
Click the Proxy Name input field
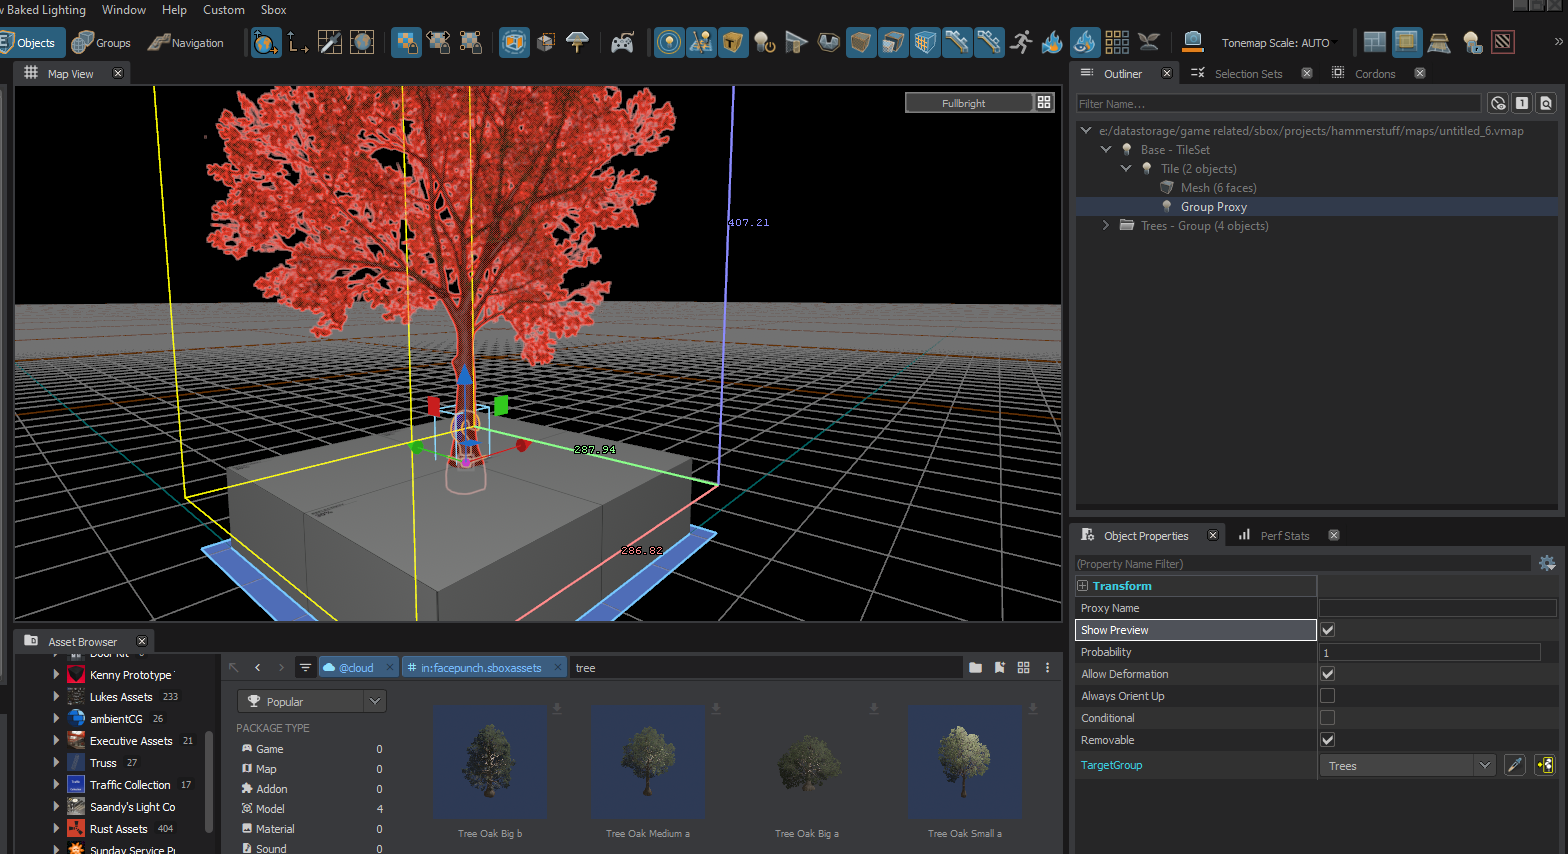click(1438, 608)
